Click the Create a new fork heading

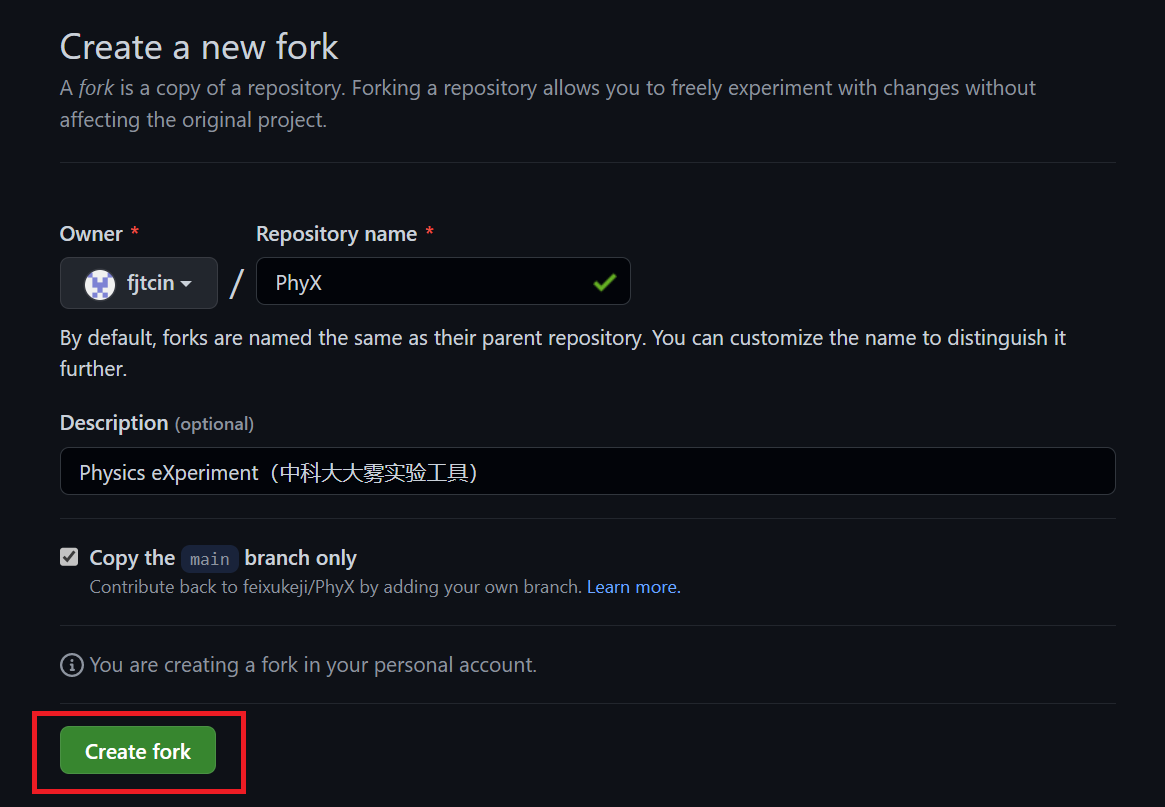point(199,47)
